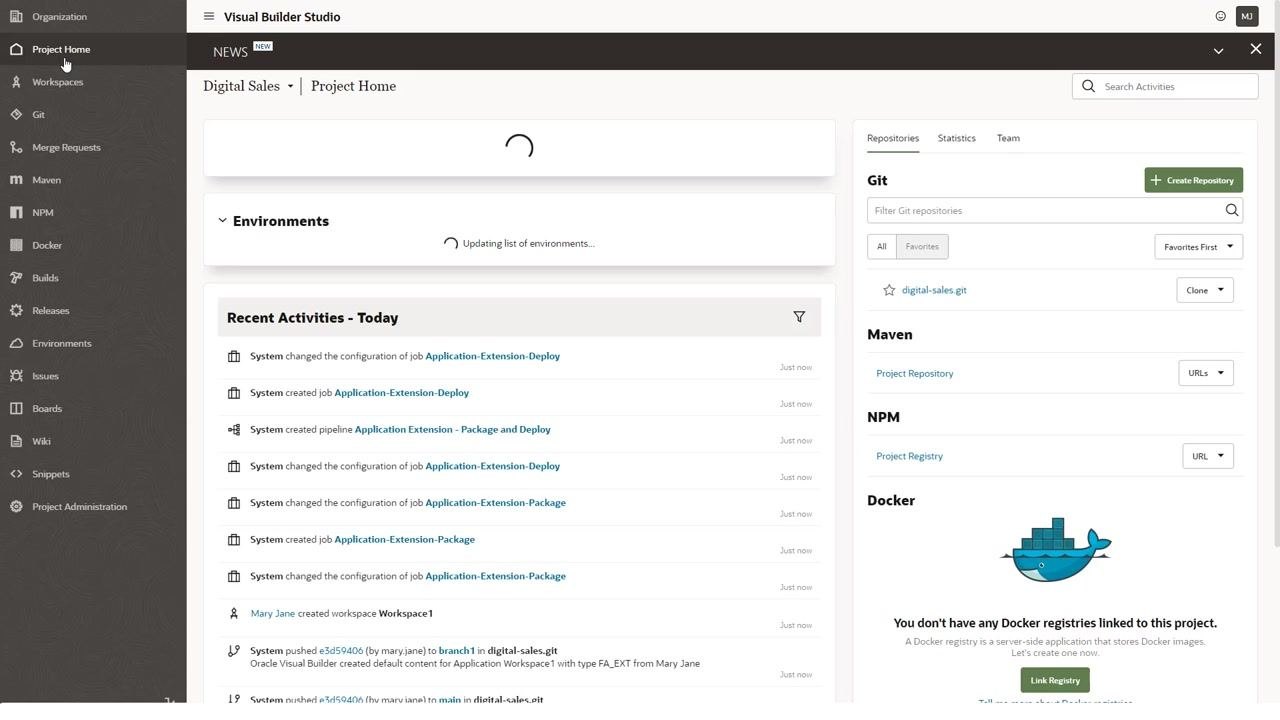Click the Create Repository button

point(1194,180)
